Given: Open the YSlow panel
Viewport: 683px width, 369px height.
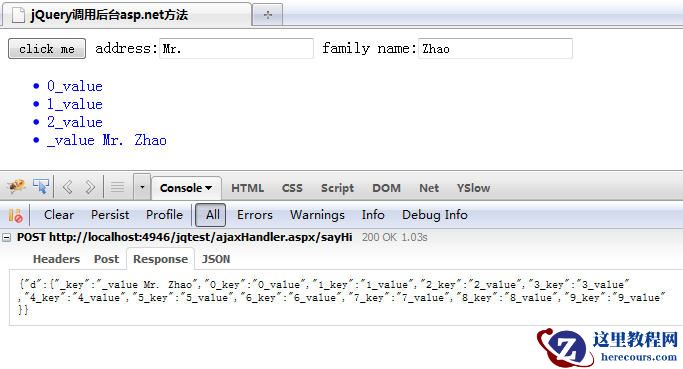Looking at the screenshot, I should (473, 188).
